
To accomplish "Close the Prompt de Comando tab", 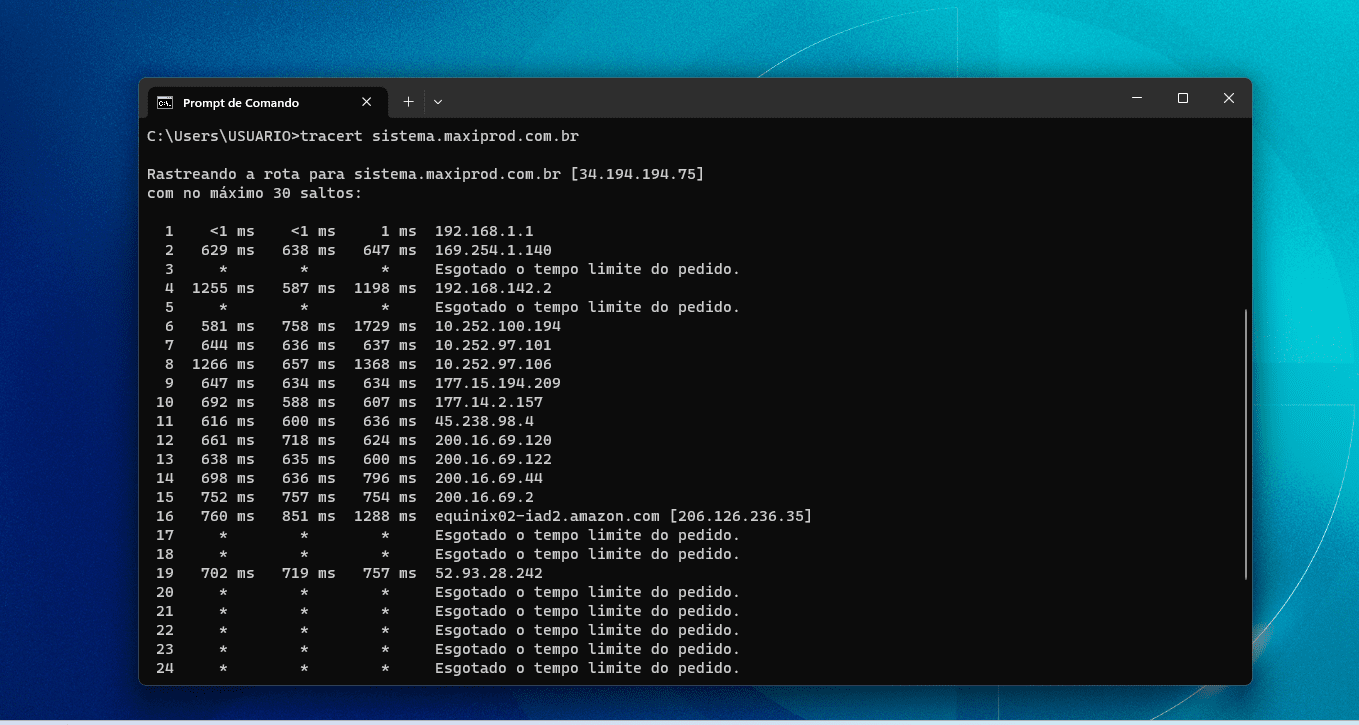I will tap(366, 102).
